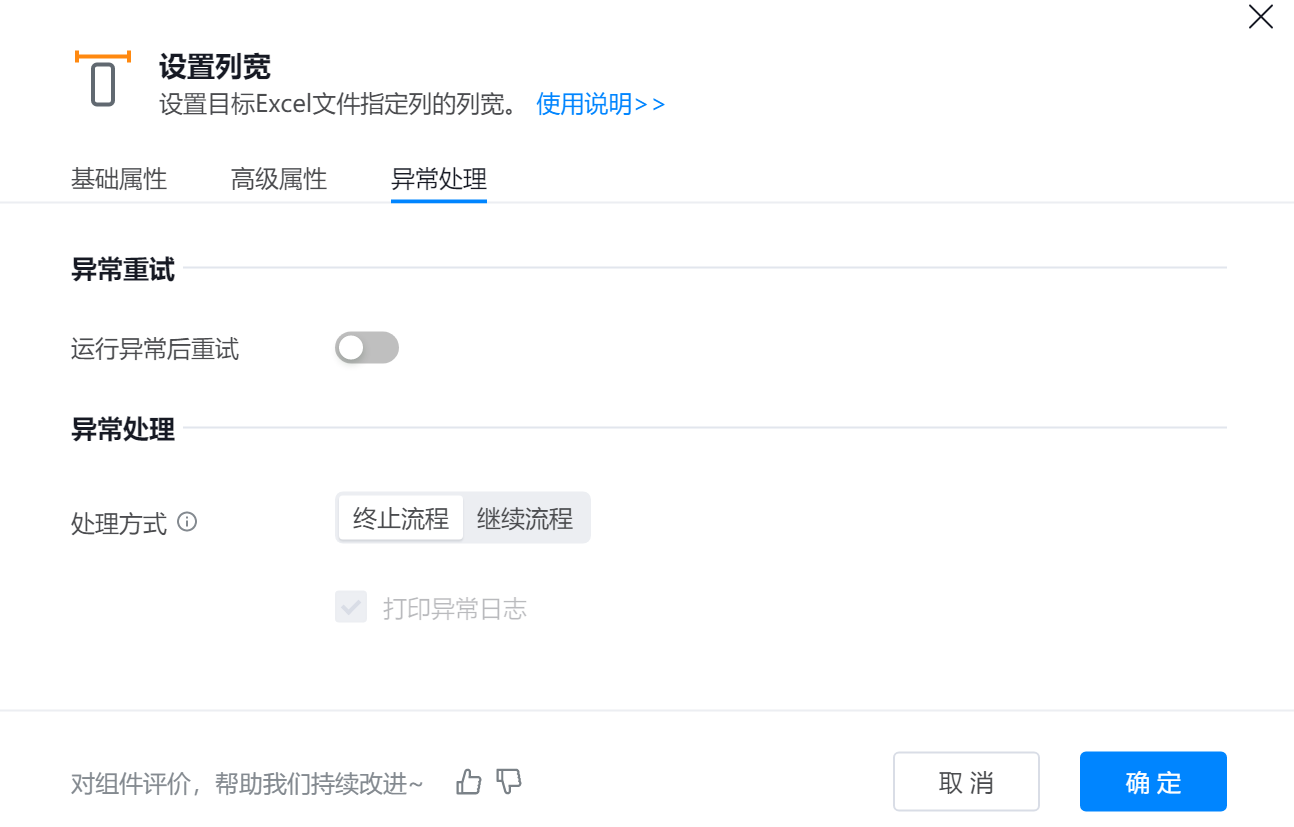Give a thumbs up rating
The image size is (1294, 827).
click(x=468, y=782)
